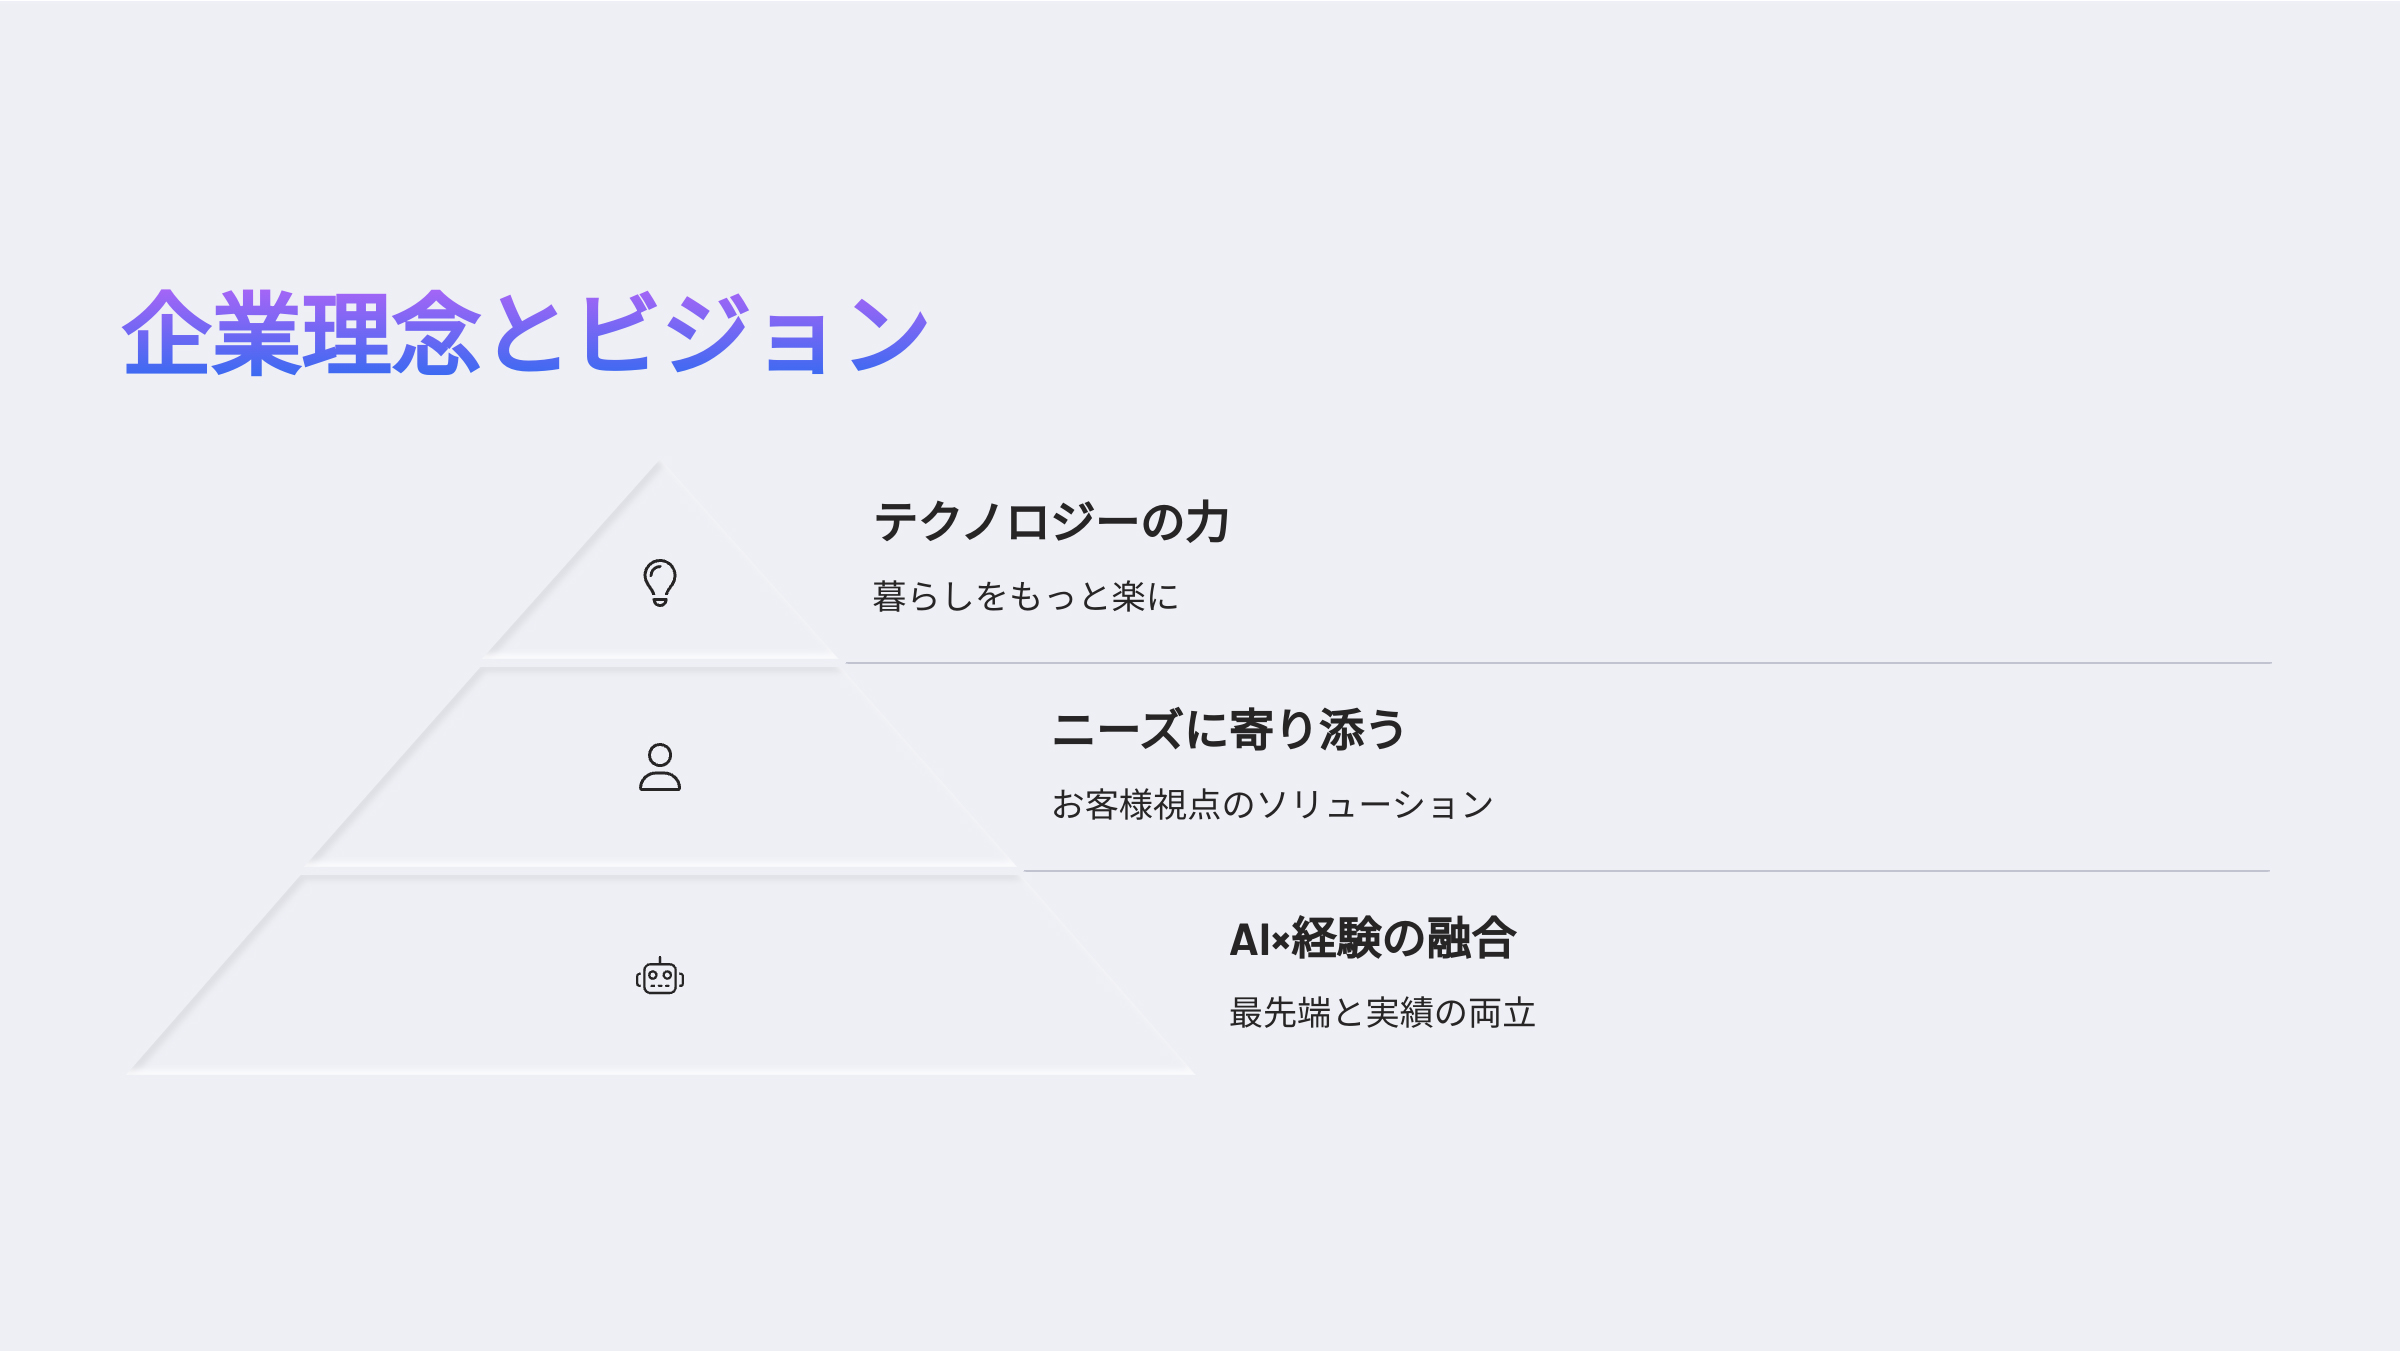
Task: Select the person icon in middle tier
Action: point(660,767)
